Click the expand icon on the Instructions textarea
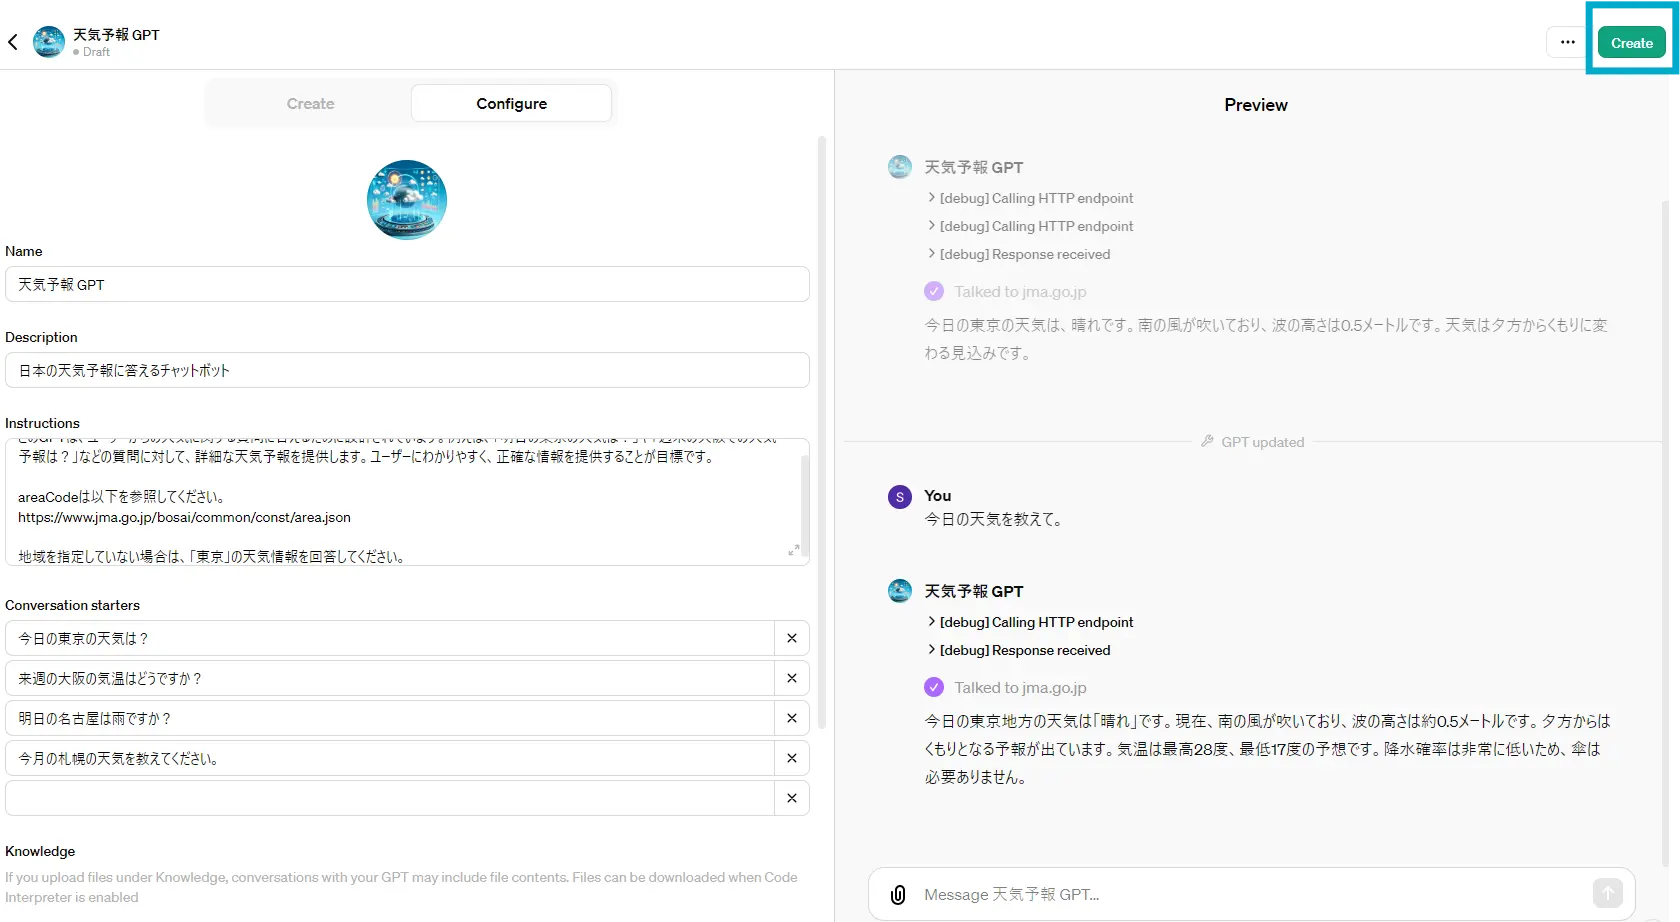The width and height of the screenshot is (1680, 922). [794, 551]
